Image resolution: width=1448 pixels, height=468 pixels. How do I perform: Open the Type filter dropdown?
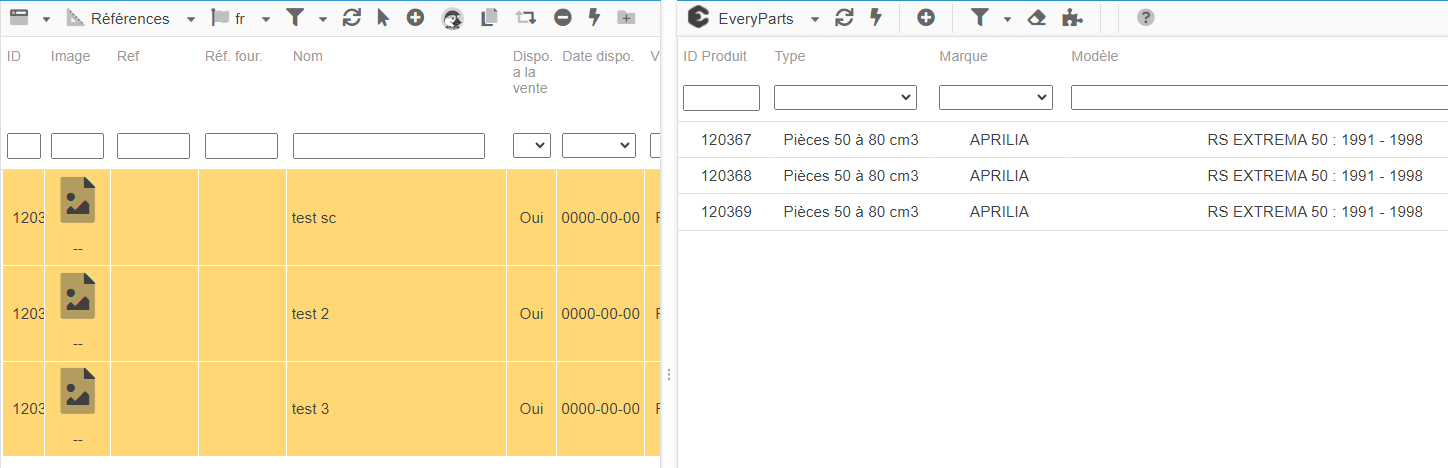[x=845, y=97]
